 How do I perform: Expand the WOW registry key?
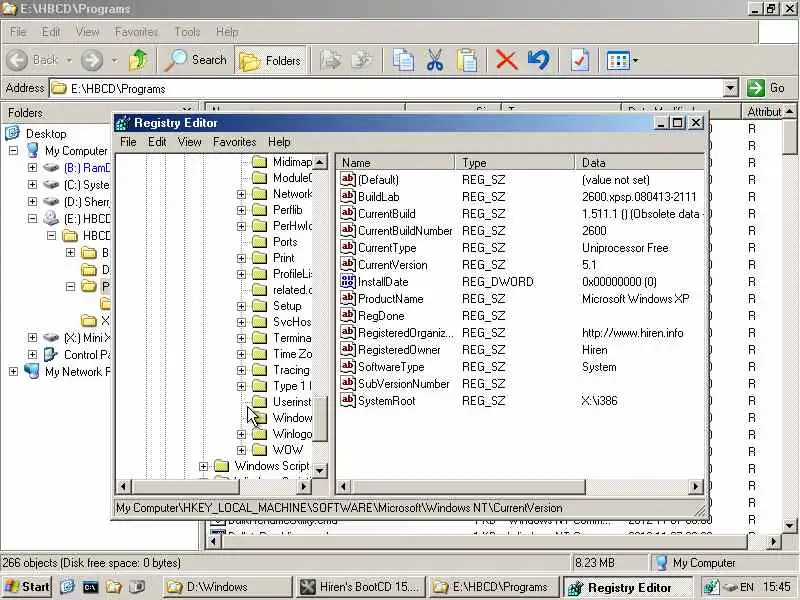241,451
